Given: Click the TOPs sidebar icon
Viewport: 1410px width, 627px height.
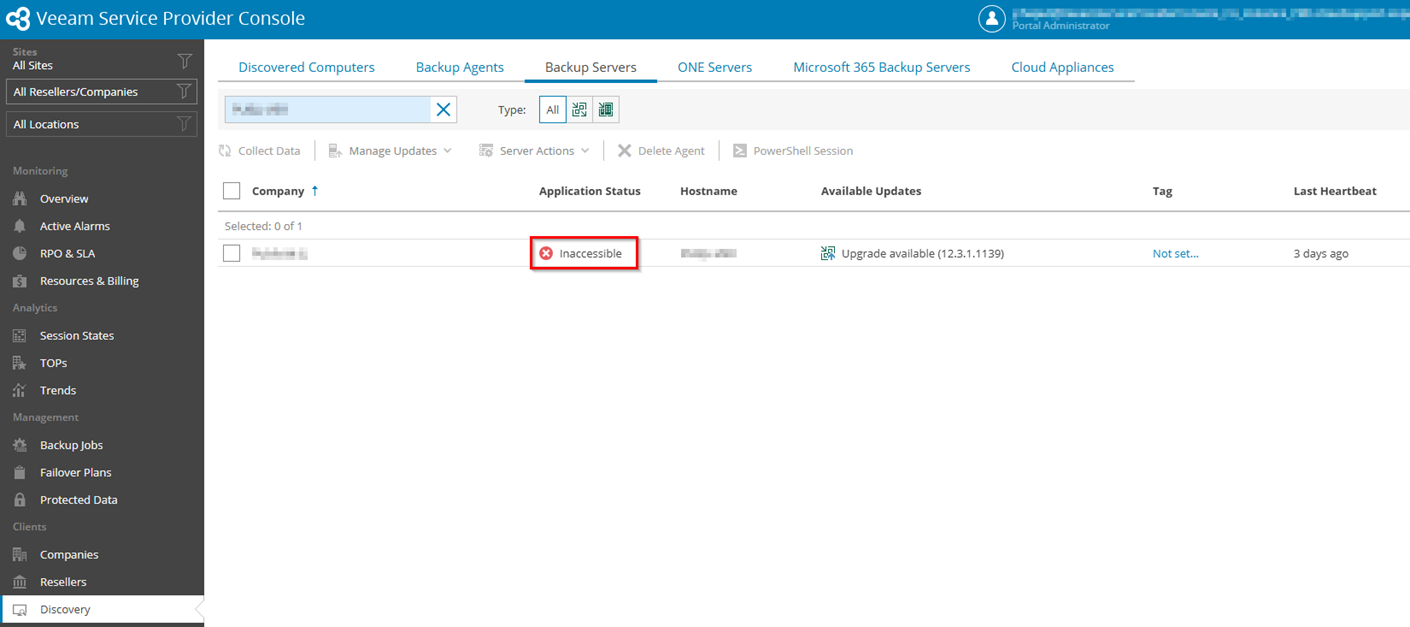Looking at the screenshot, I should pos(20,363).
